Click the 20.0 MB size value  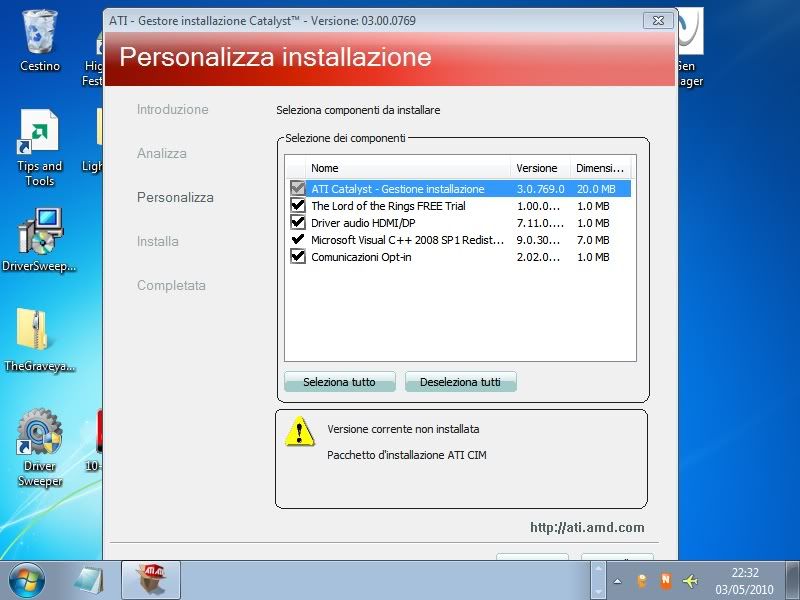596,189
